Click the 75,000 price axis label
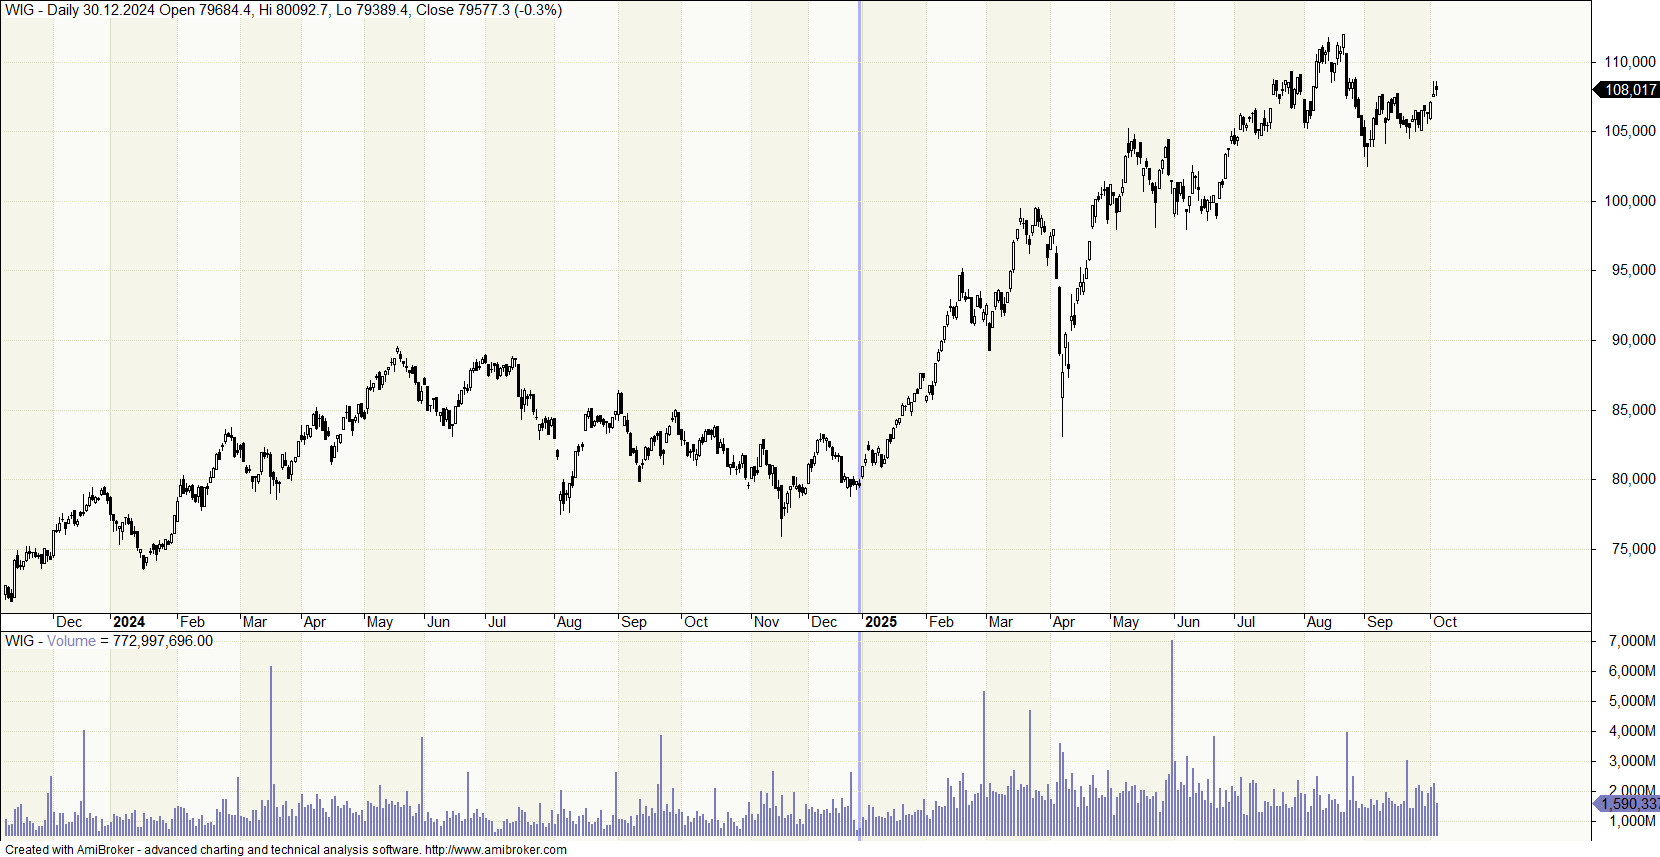 click(1632, 549)
